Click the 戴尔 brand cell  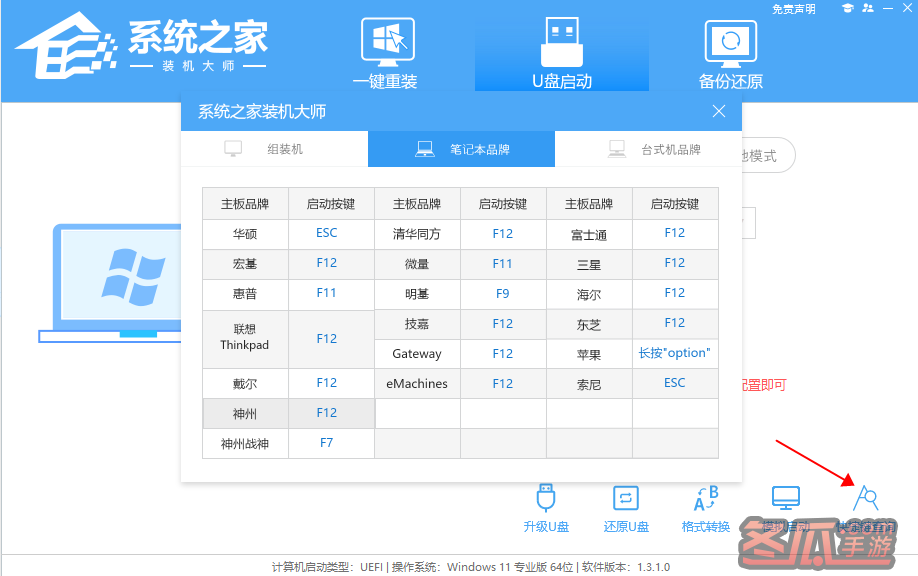pyautogui.click(x=245, y=384)
